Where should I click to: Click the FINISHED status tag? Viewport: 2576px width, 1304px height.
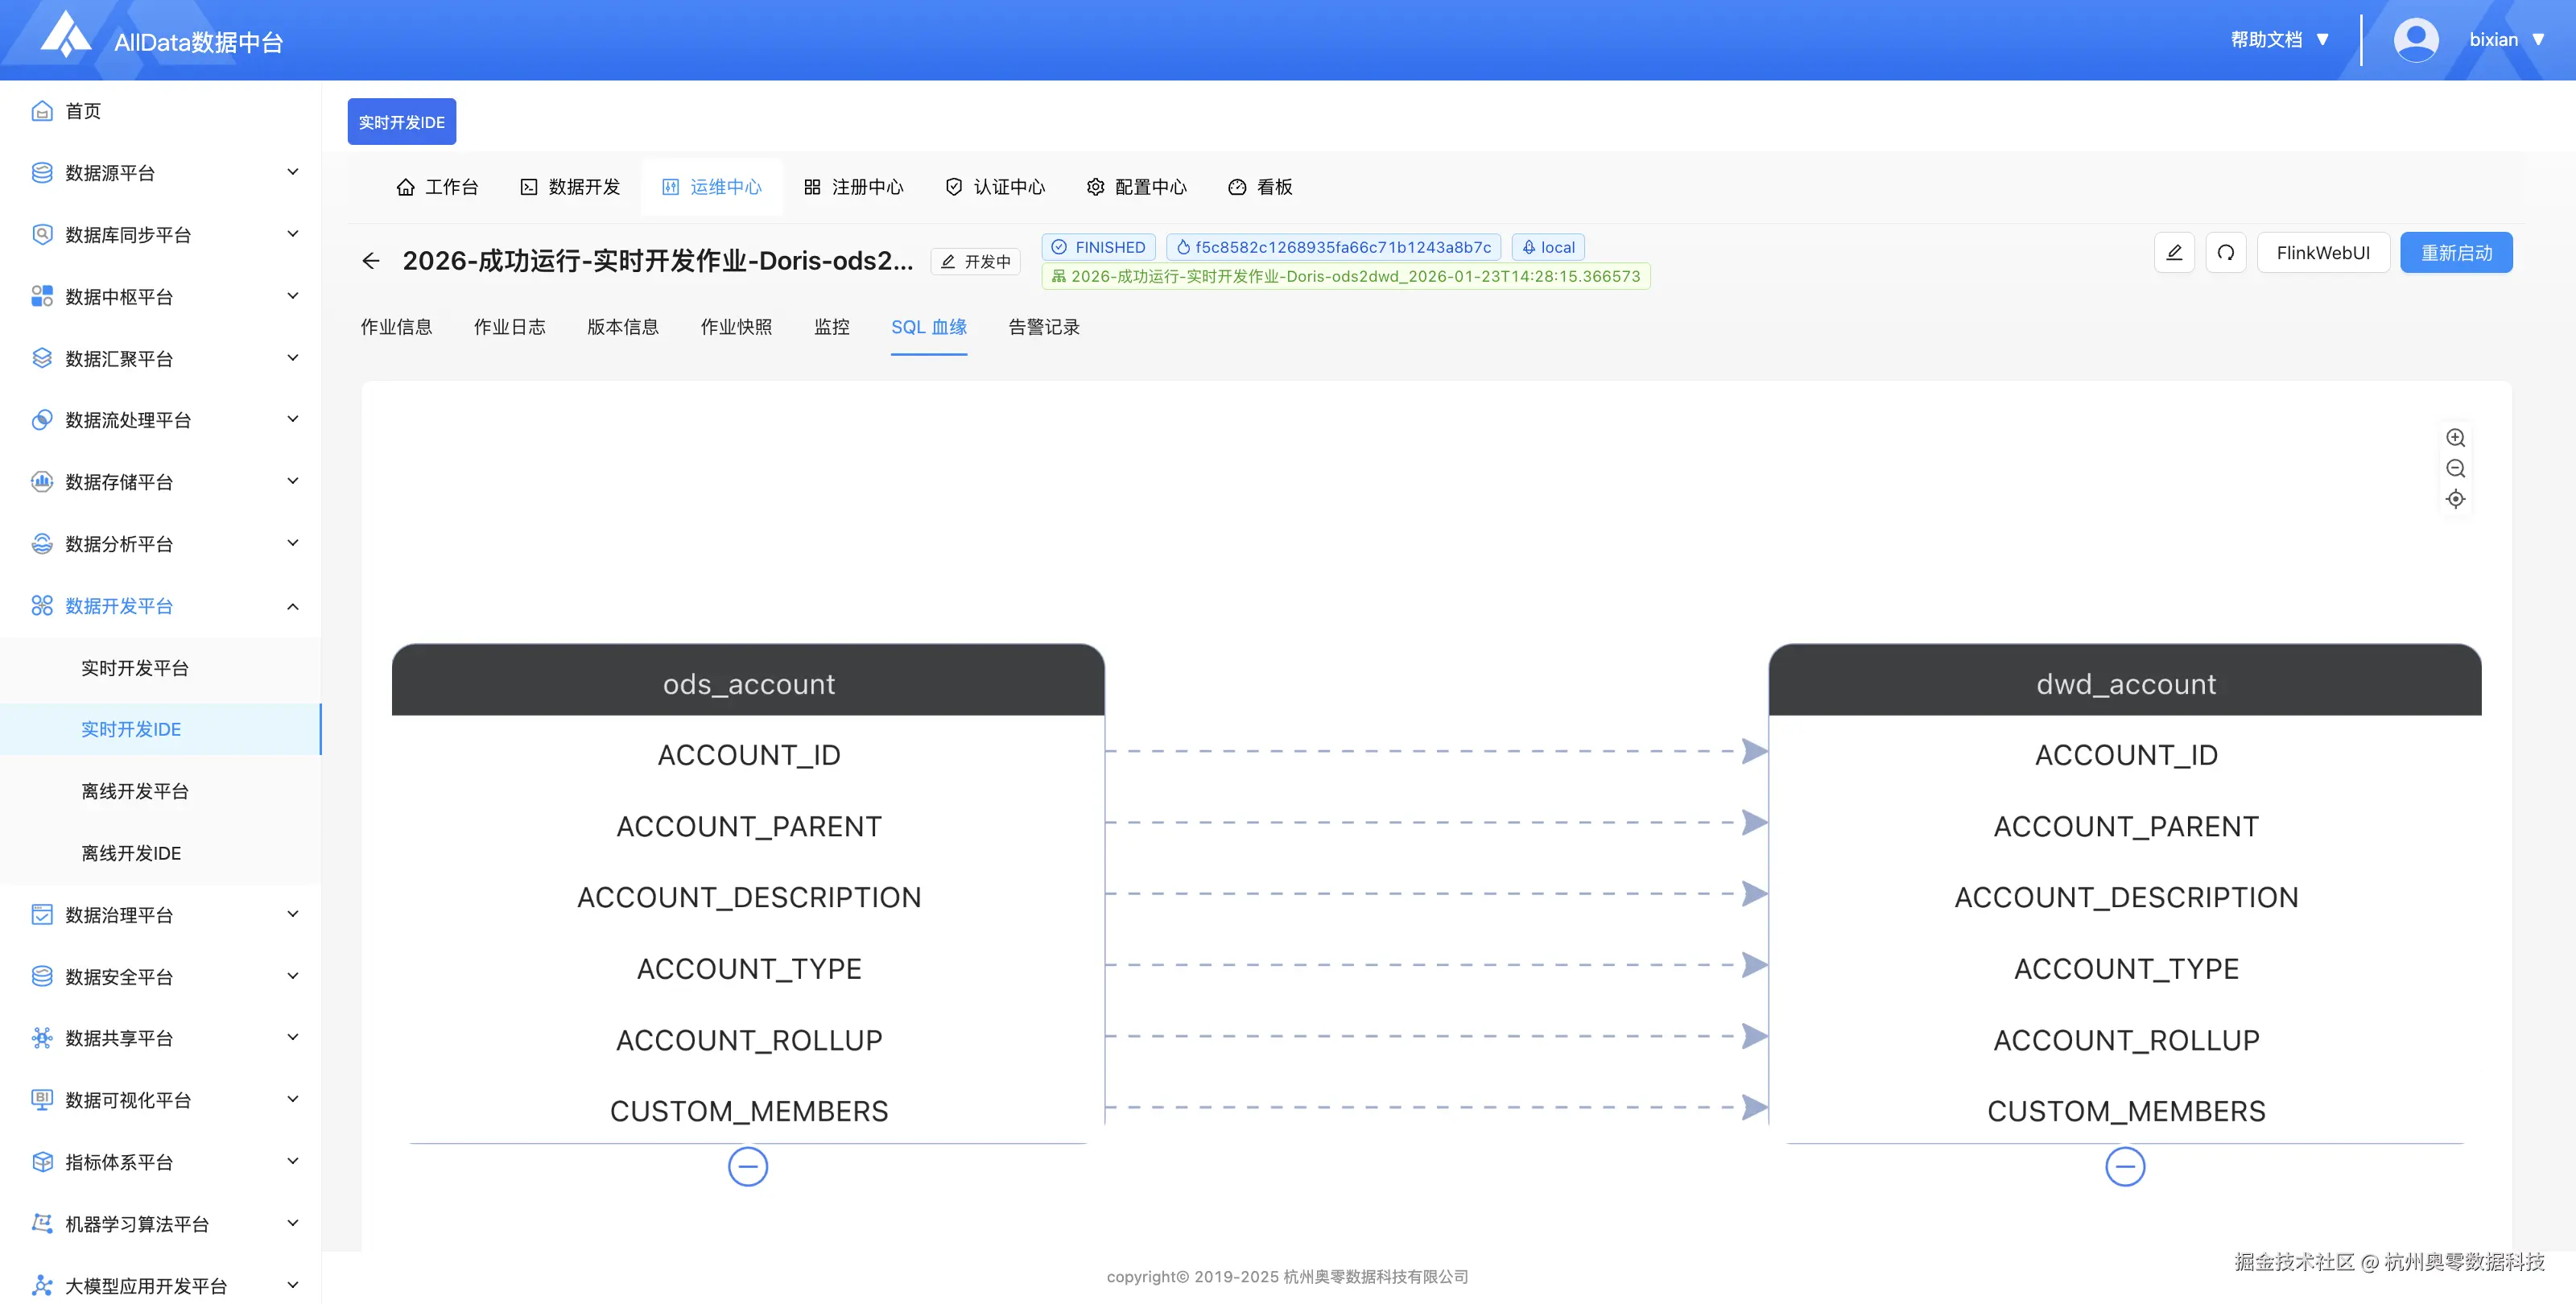click(1098, 247)
